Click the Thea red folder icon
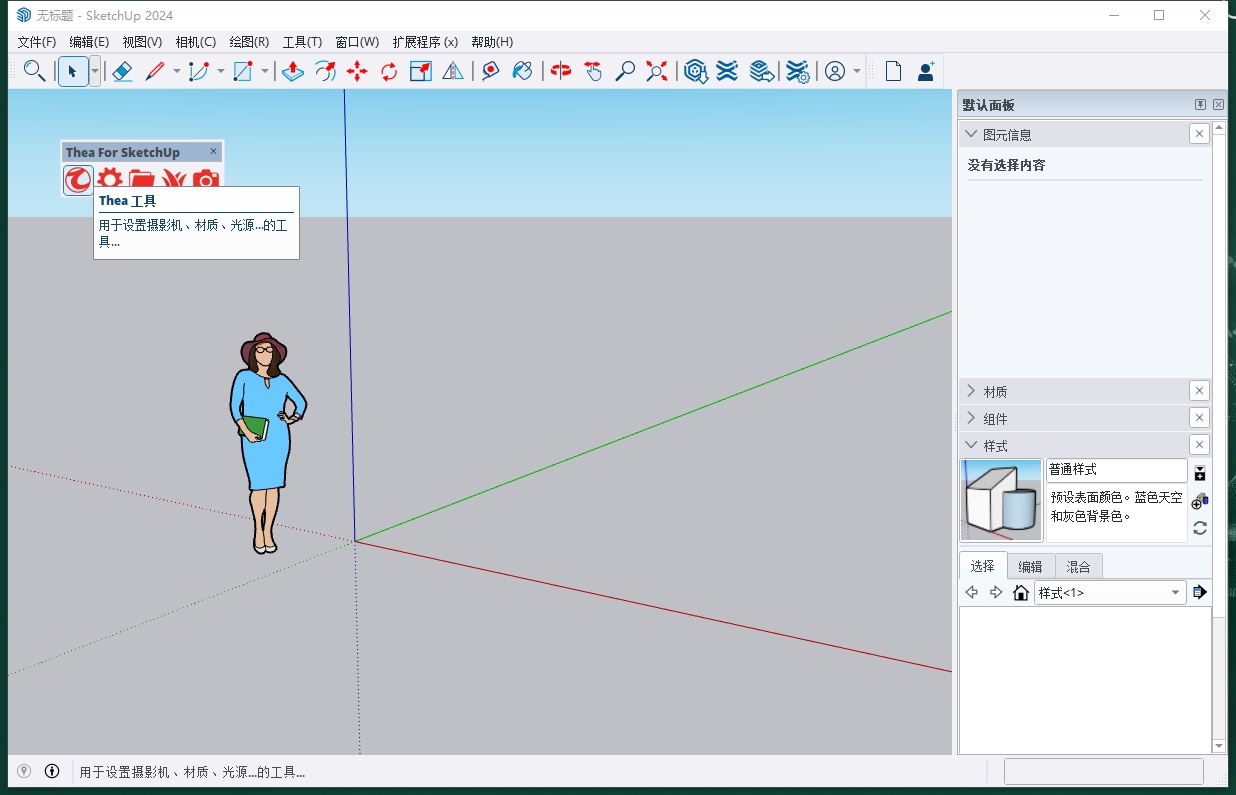The image size is (1236, 795). tap(142, 180)
